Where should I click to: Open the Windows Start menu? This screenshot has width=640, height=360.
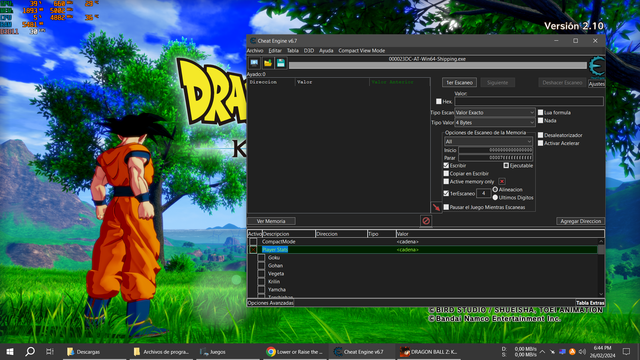click(10, 351)
